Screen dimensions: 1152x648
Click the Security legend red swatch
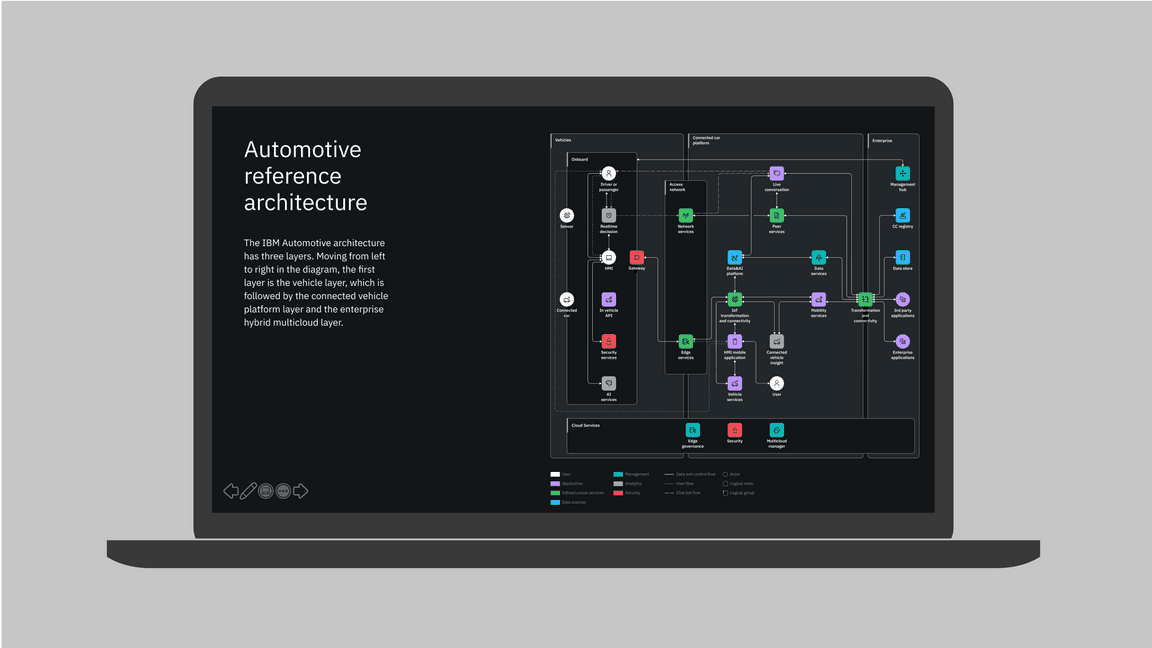pyautogui.click(x=618, y=493)
